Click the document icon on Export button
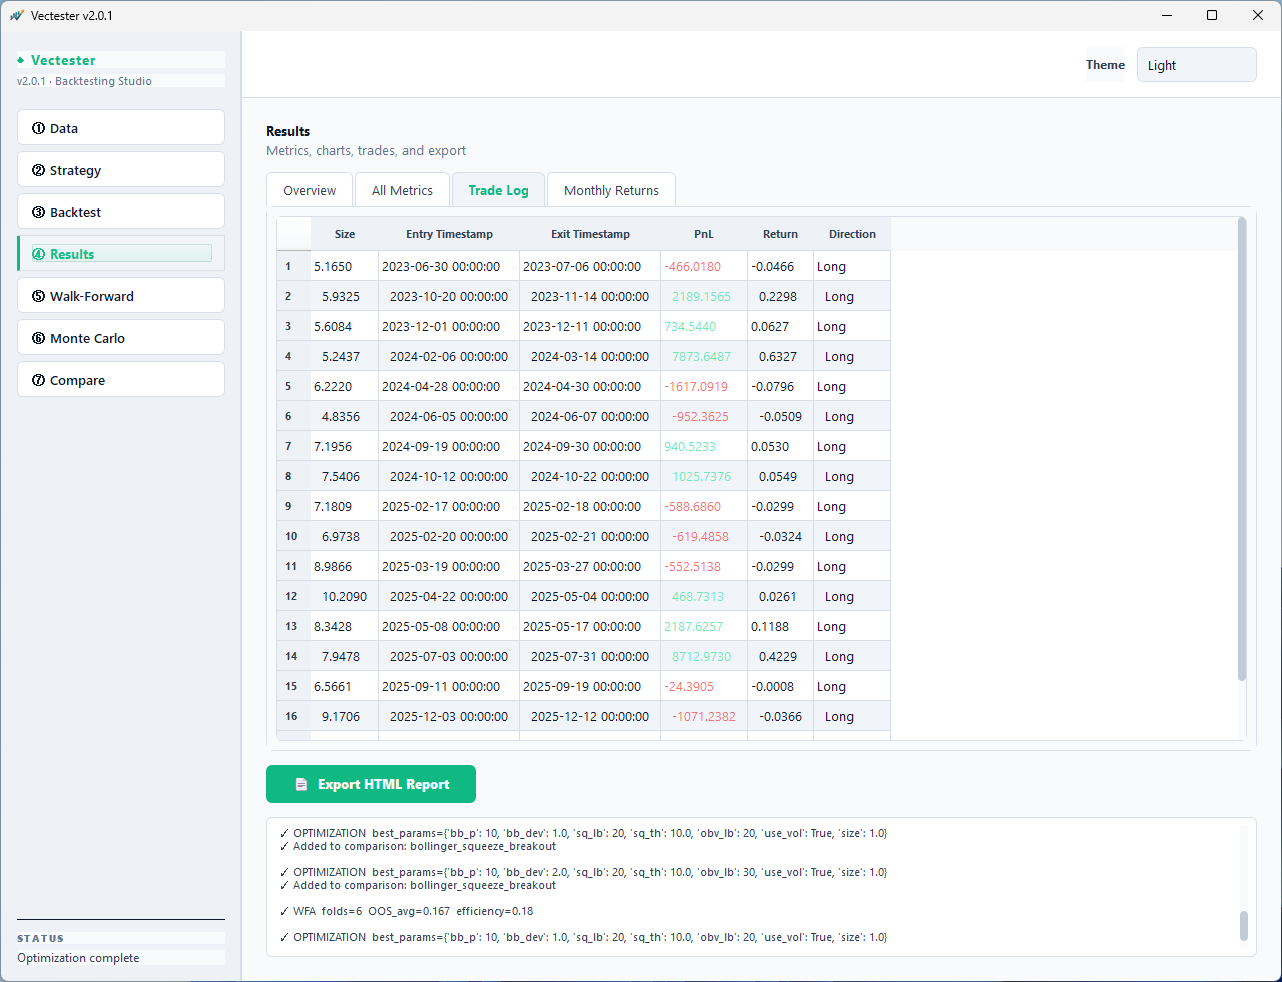Viewport: 1282px width, 982px height. [x=301, y=784]
